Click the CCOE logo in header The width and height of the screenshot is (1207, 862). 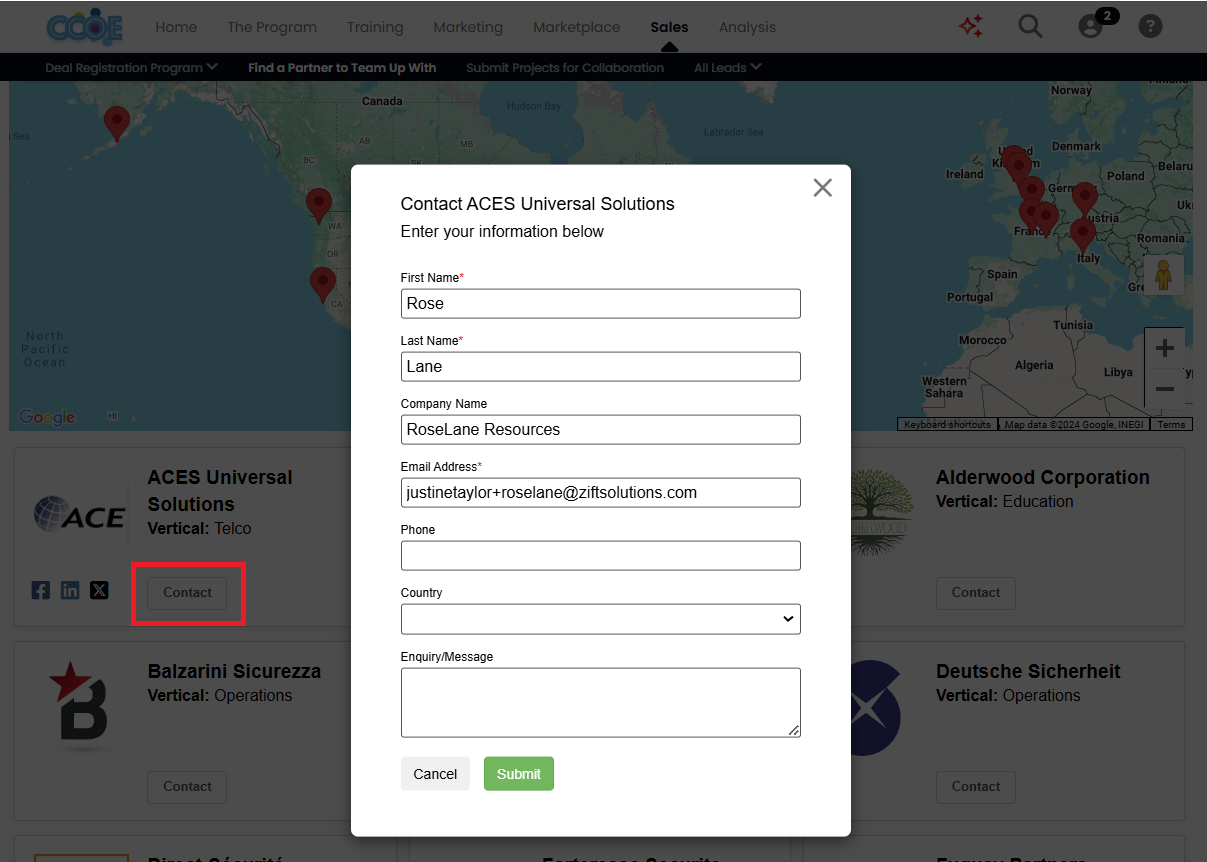[85, 27]
